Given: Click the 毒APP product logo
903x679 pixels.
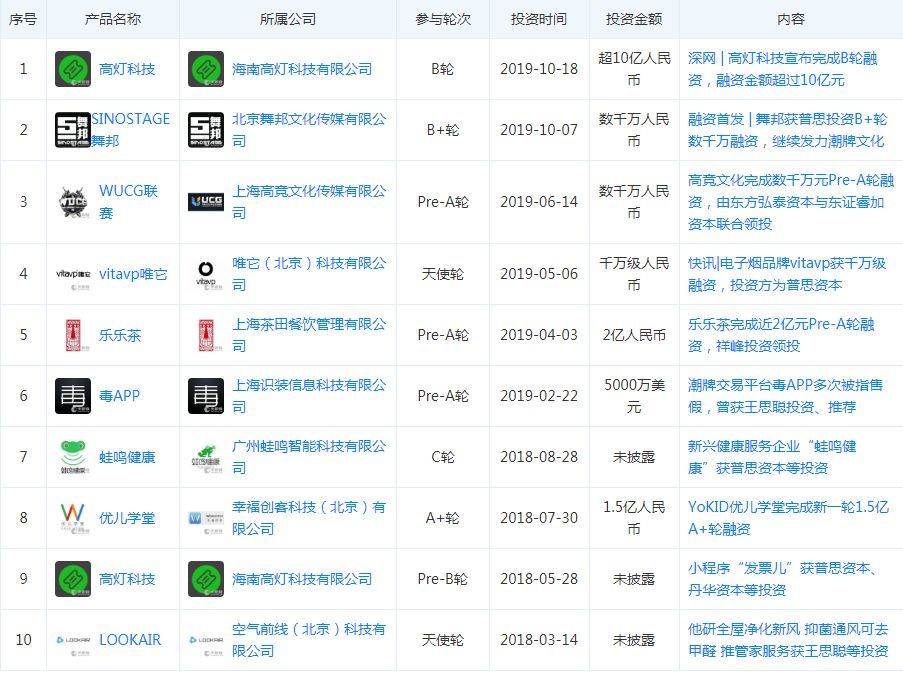Looking at the screenshot, I should pos(73,396).
